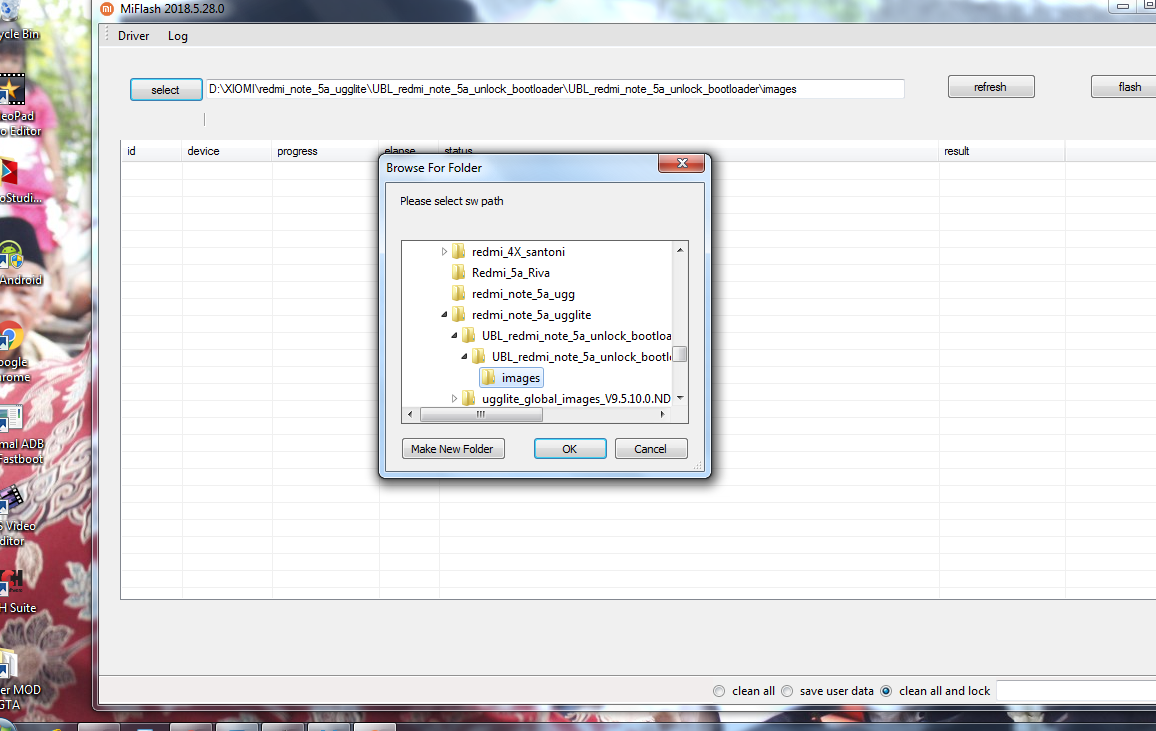Screen dimensions: 1156x731
Task: Select the clean all radio option
Action: [719, 691]
